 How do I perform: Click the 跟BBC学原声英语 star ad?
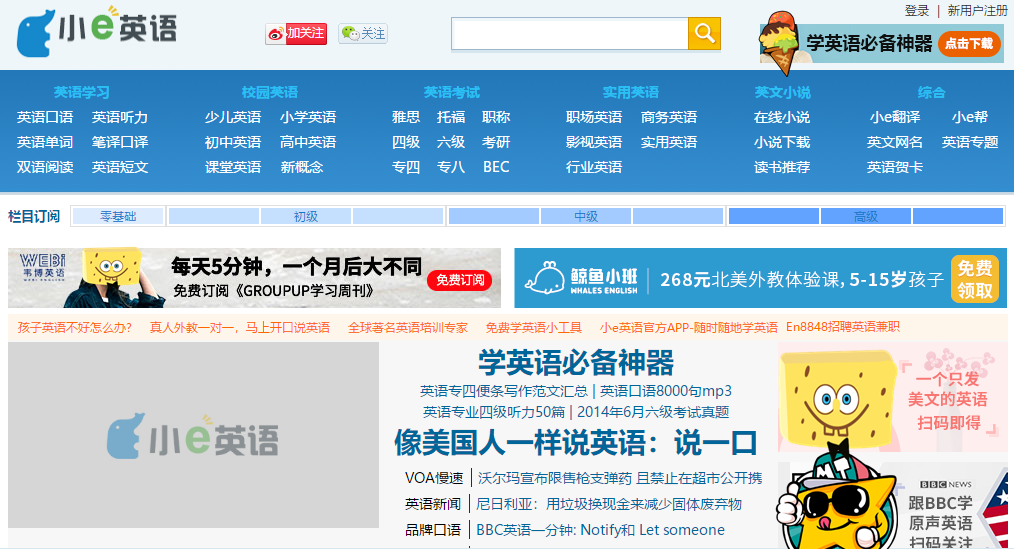(892, 506)
